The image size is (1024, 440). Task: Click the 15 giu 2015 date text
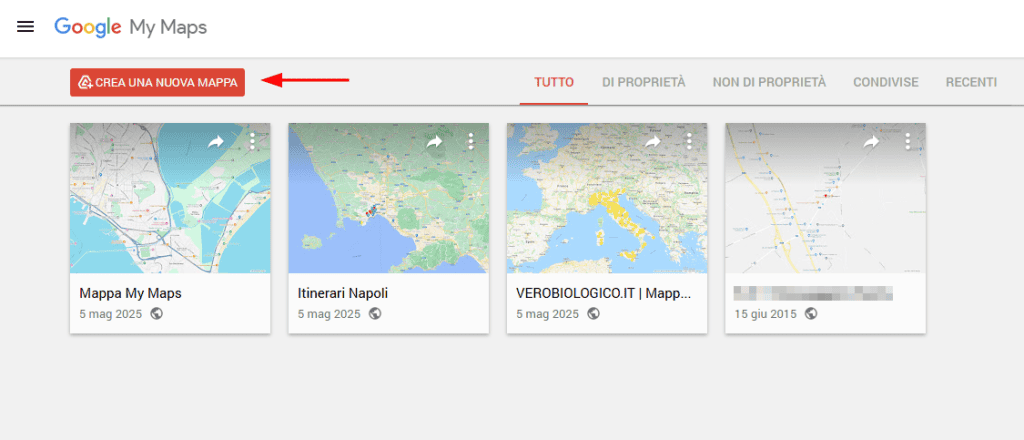point(765,314)
